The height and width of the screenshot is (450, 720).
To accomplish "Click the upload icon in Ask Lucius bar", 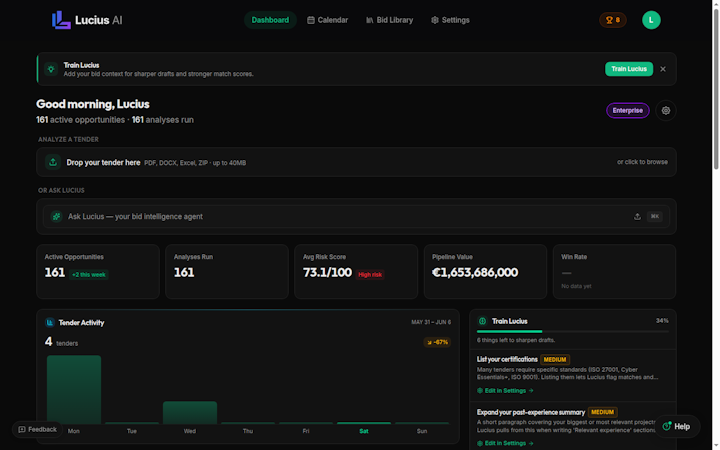I will coord(637,216).
